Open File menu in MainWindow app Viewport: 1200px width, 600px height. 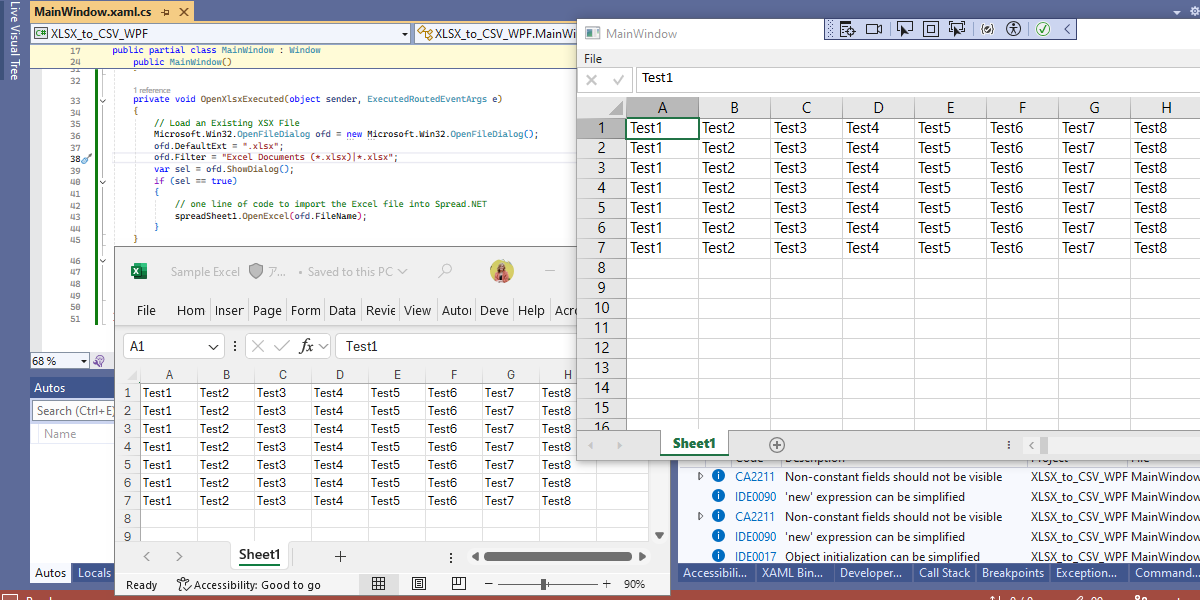pos(593,59)
